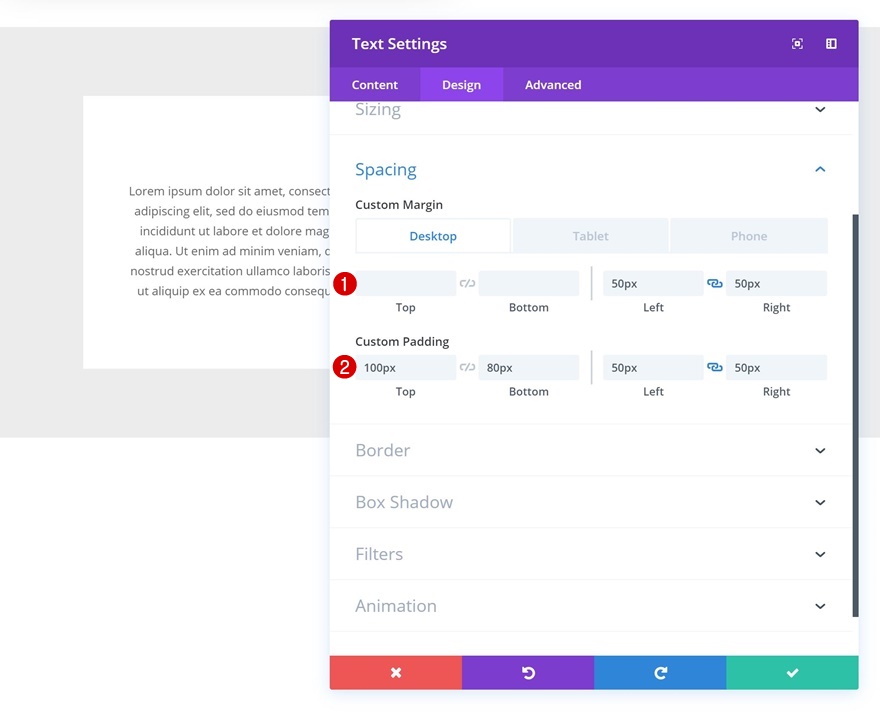Collapse the Spacing section
Screen dimensions: 880x714
[820, 169]
